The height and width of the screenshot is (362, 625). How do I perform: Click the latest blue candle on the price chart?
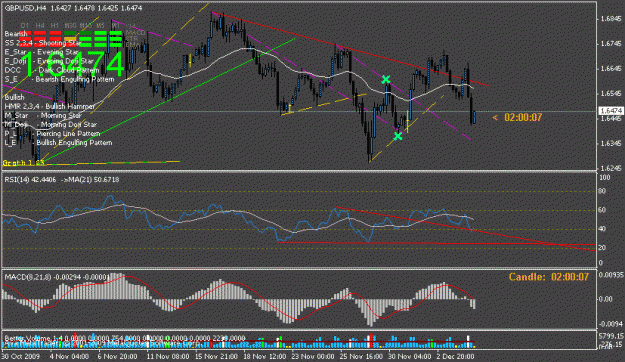click(x=475, y=117)
